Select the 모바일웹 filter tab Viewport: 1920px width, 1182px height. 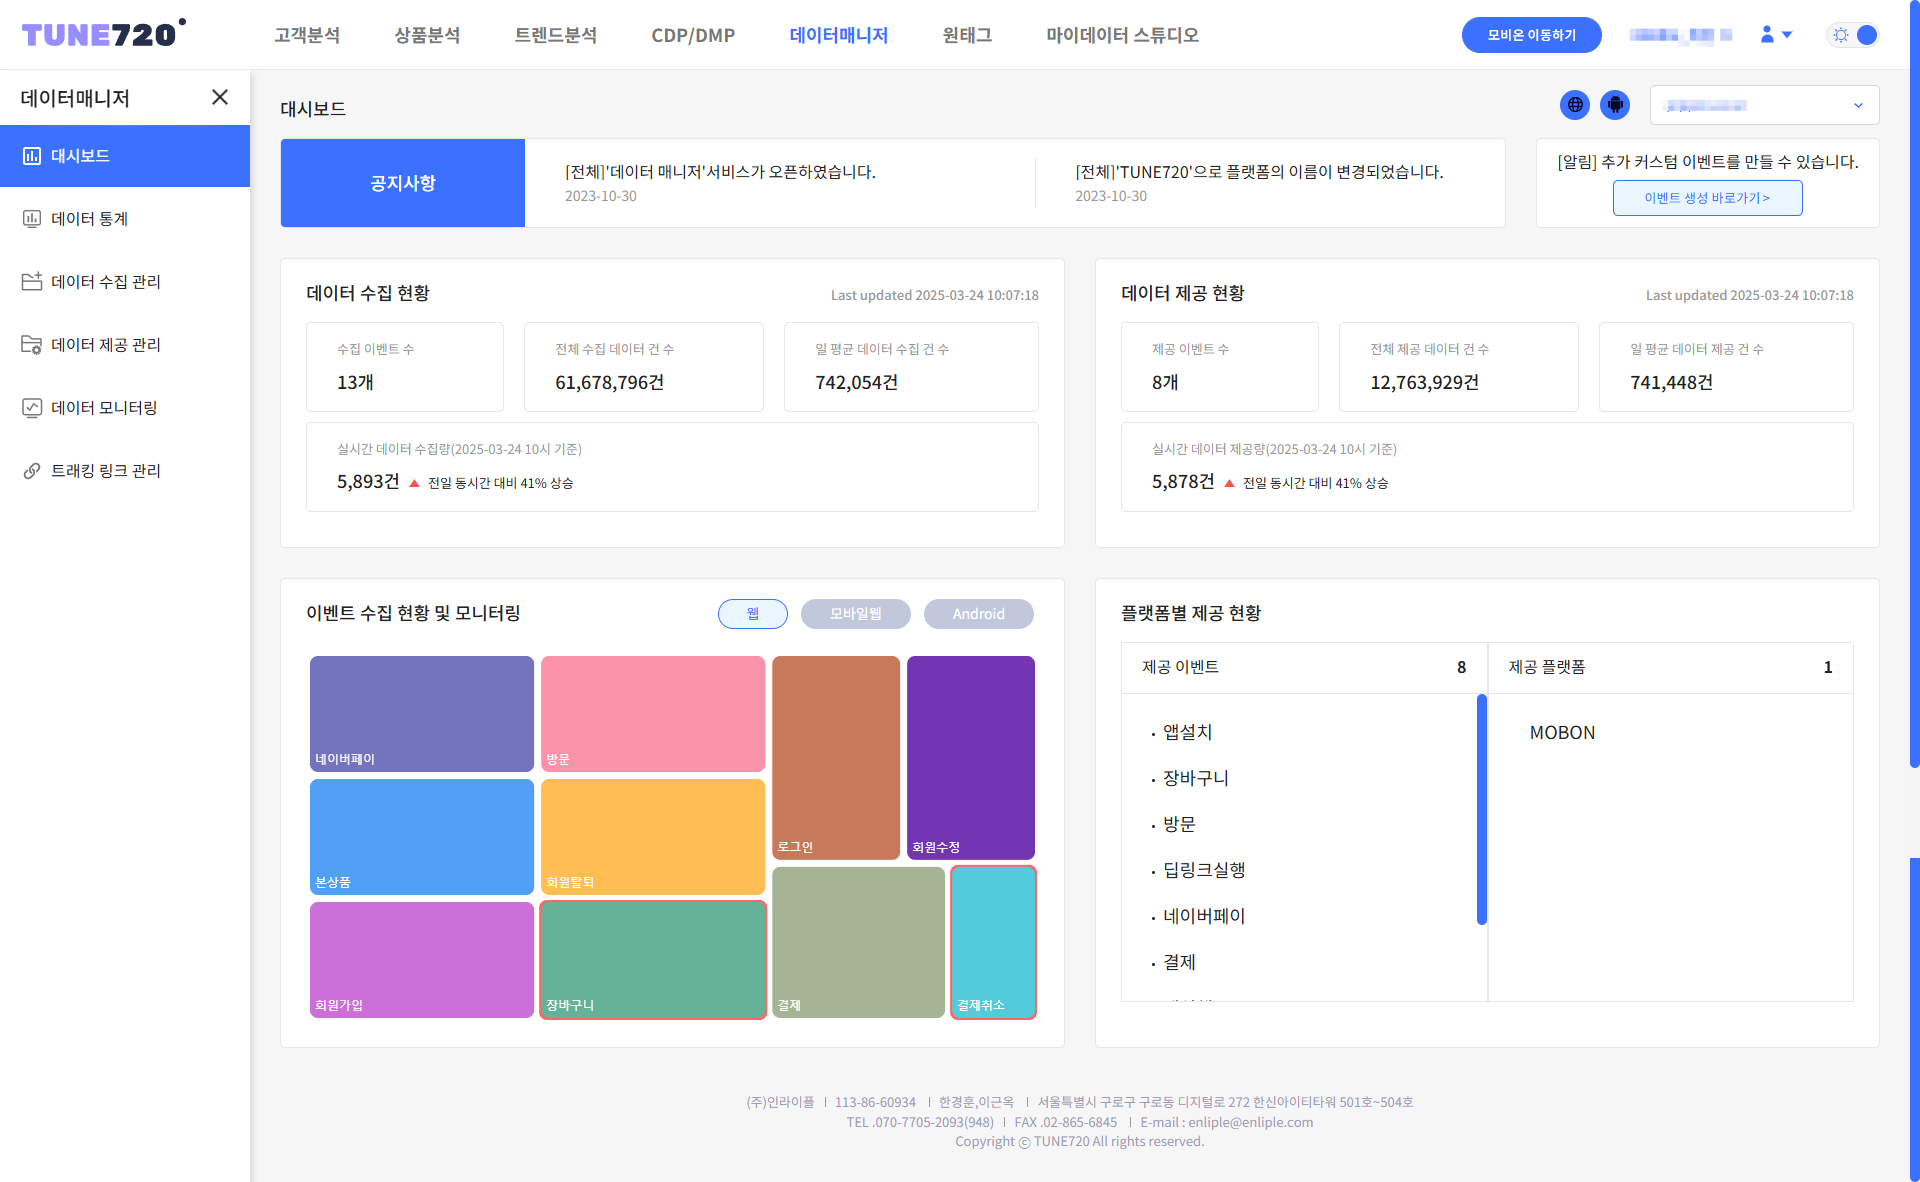[856, 614]
